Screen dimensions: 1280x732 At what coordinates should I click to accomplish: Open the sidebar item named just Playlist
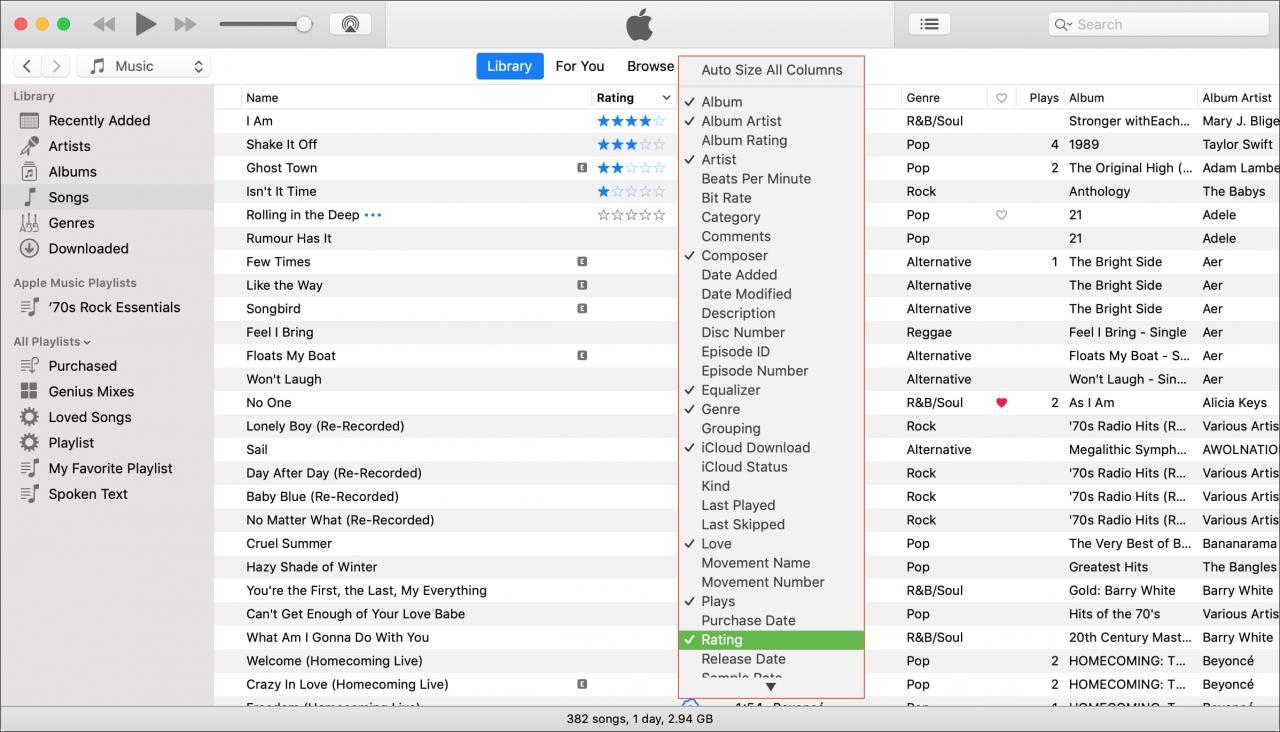(71, 442)
